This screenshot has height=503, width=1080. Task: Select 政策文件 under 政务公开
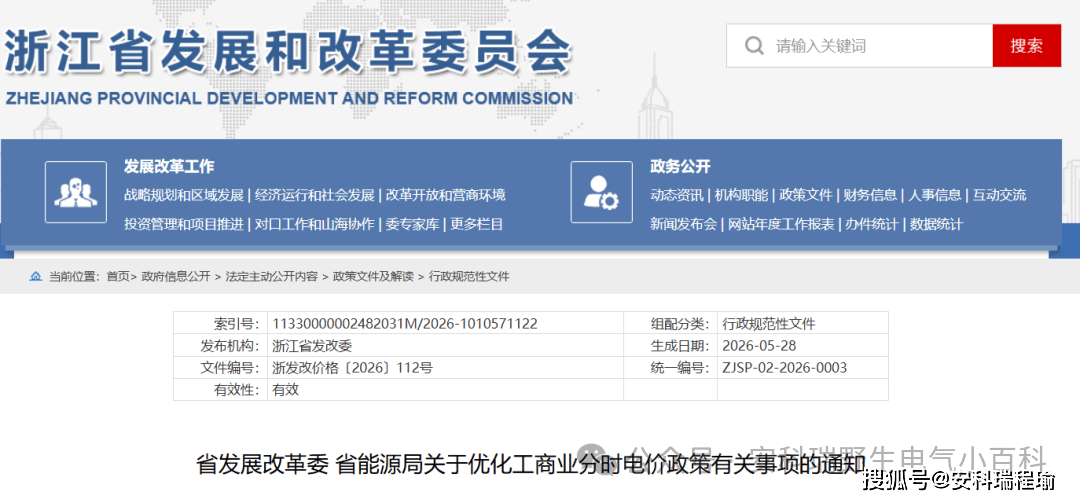coord(806,195)
